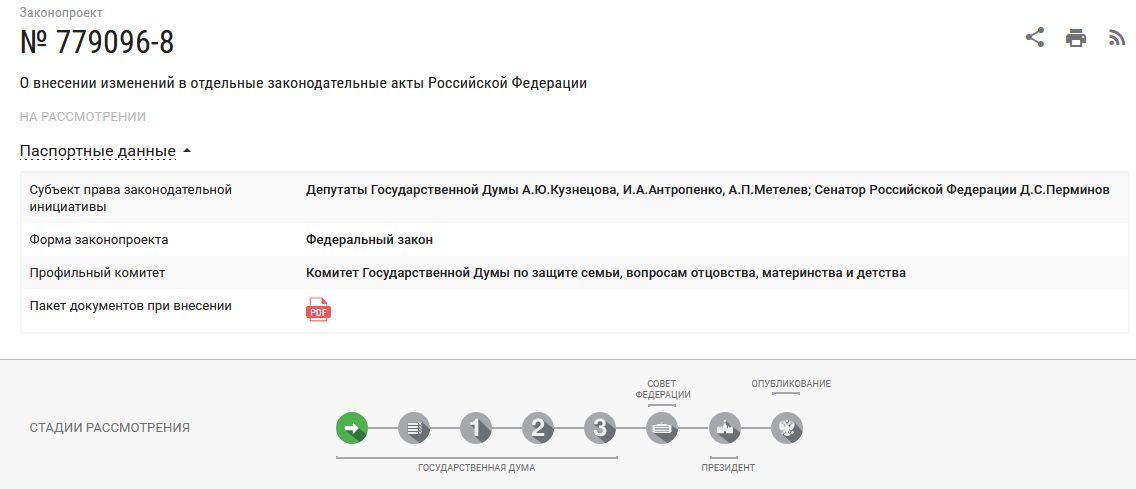1136x489 pixels.
Task: Print the bill page via printer icon
Action: click(1076, 38)
